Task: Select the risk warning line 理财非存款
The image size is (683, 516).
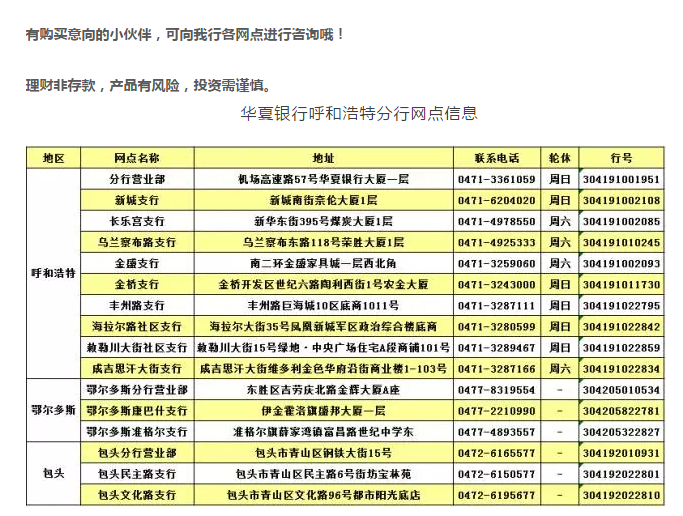Action: click(x=149, y=85)
